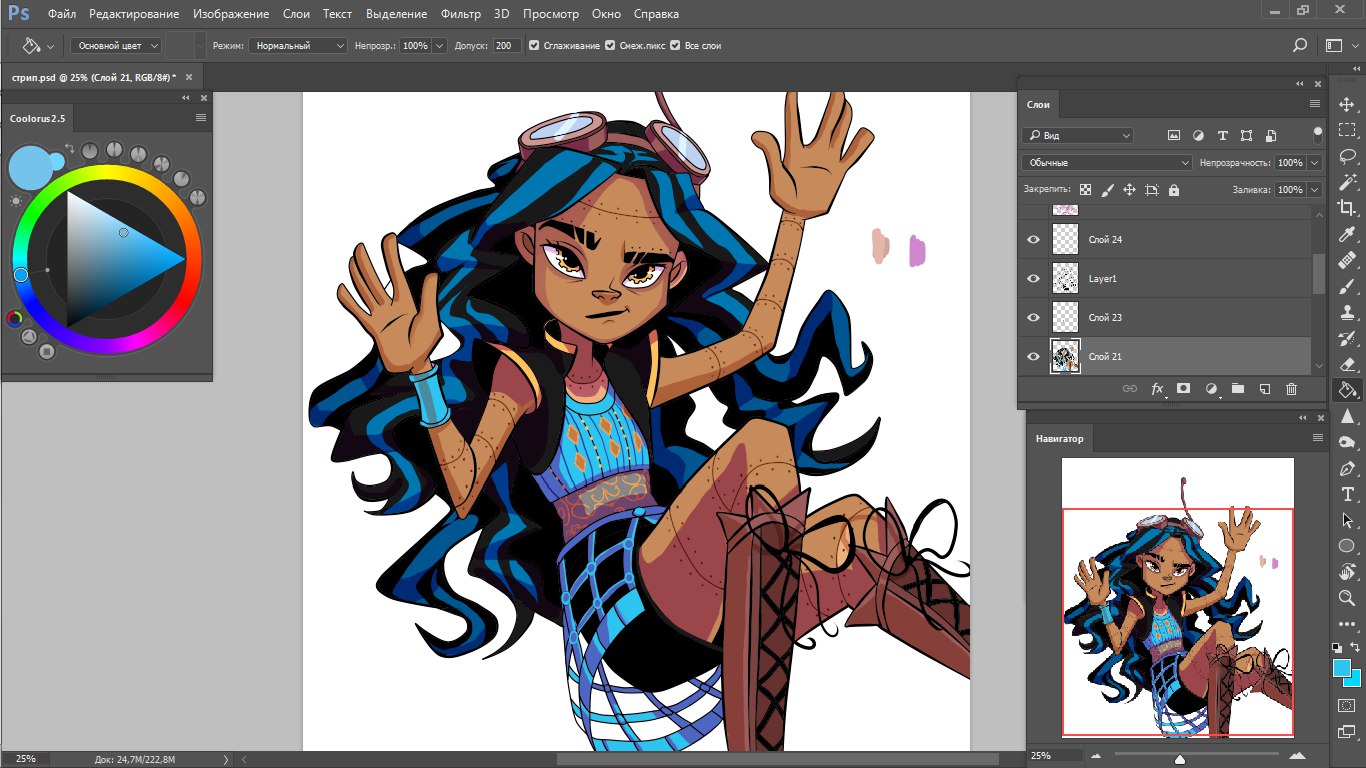Image resolution: width=1366 pixels, height=768 pixels.
Task: Select the Eraser tool
Action: point(1347,365)
